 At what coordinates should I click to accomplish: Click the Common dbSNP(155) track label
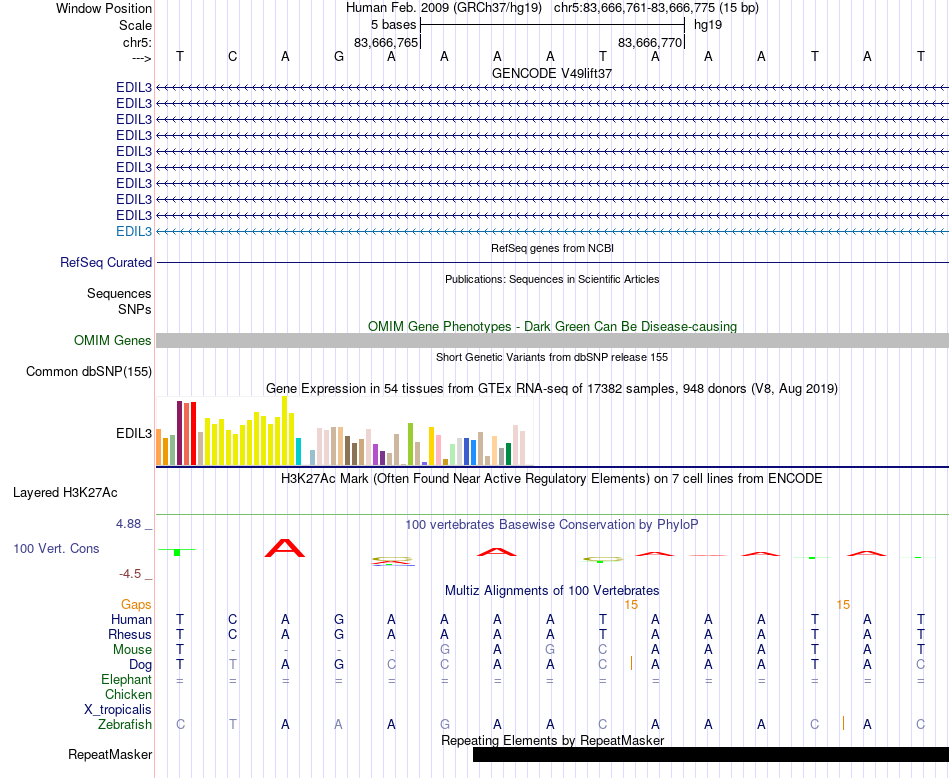tap(89, 371)
